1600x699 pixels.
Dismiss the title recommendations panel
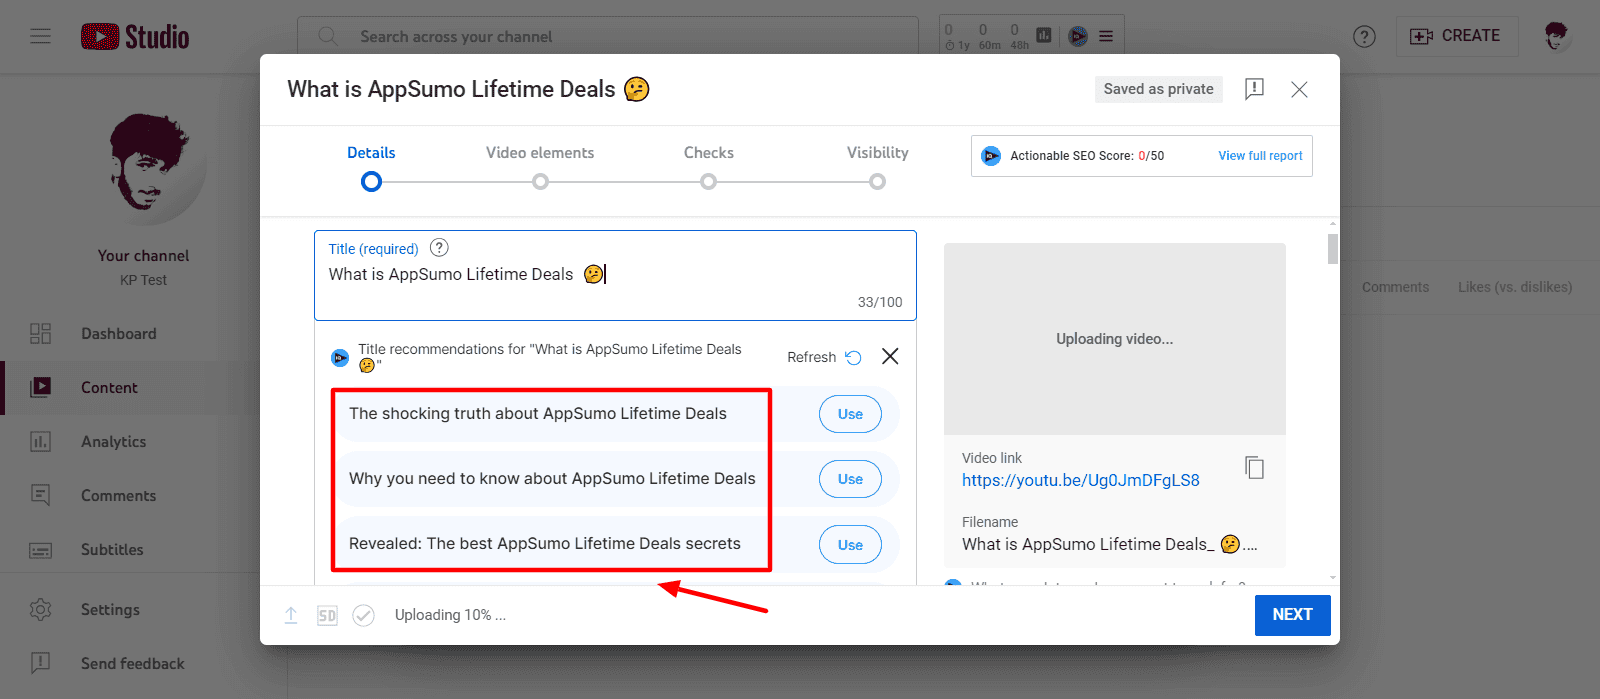tap(890, 356)
